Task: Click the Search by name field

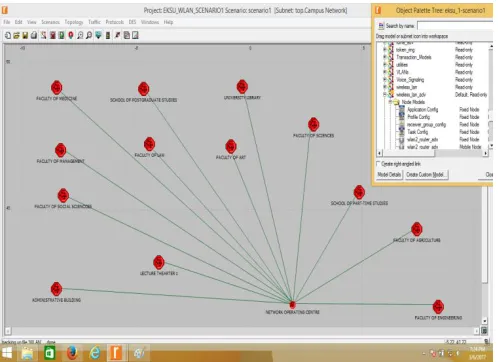Action: click(x=455, y=26)
